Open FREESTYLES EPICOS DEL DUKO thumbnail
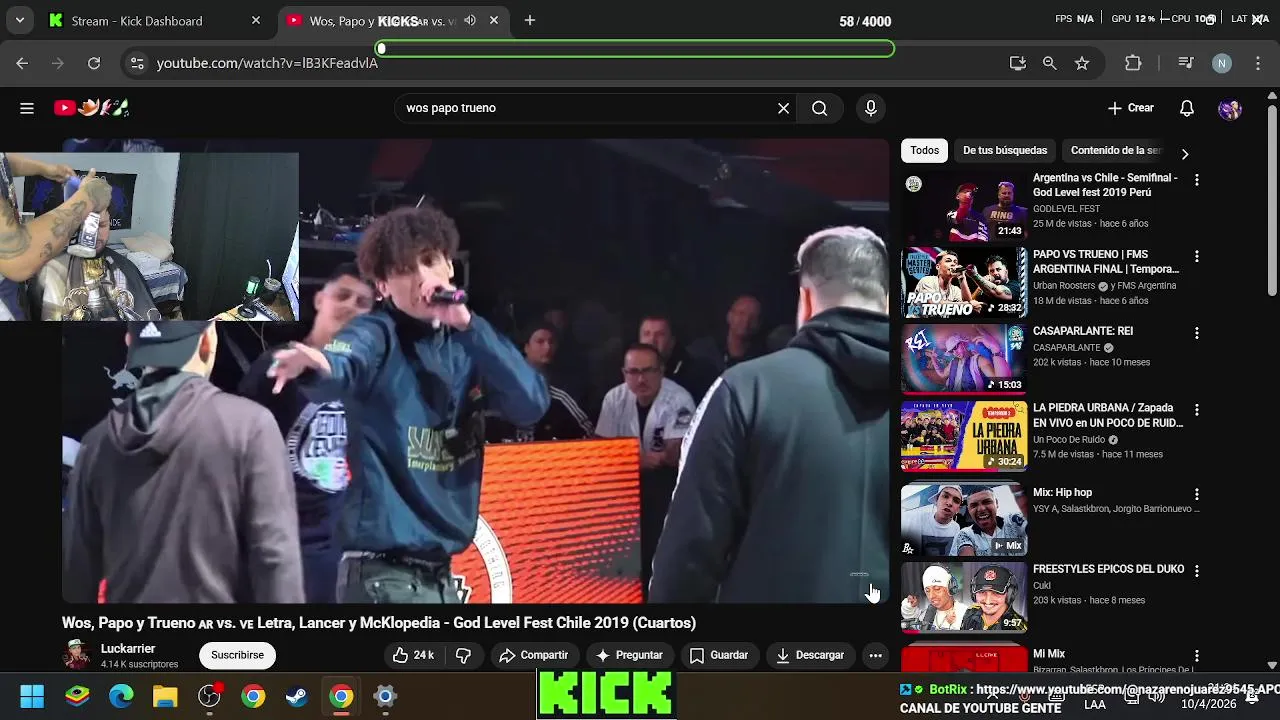 (x=964, y=597)
